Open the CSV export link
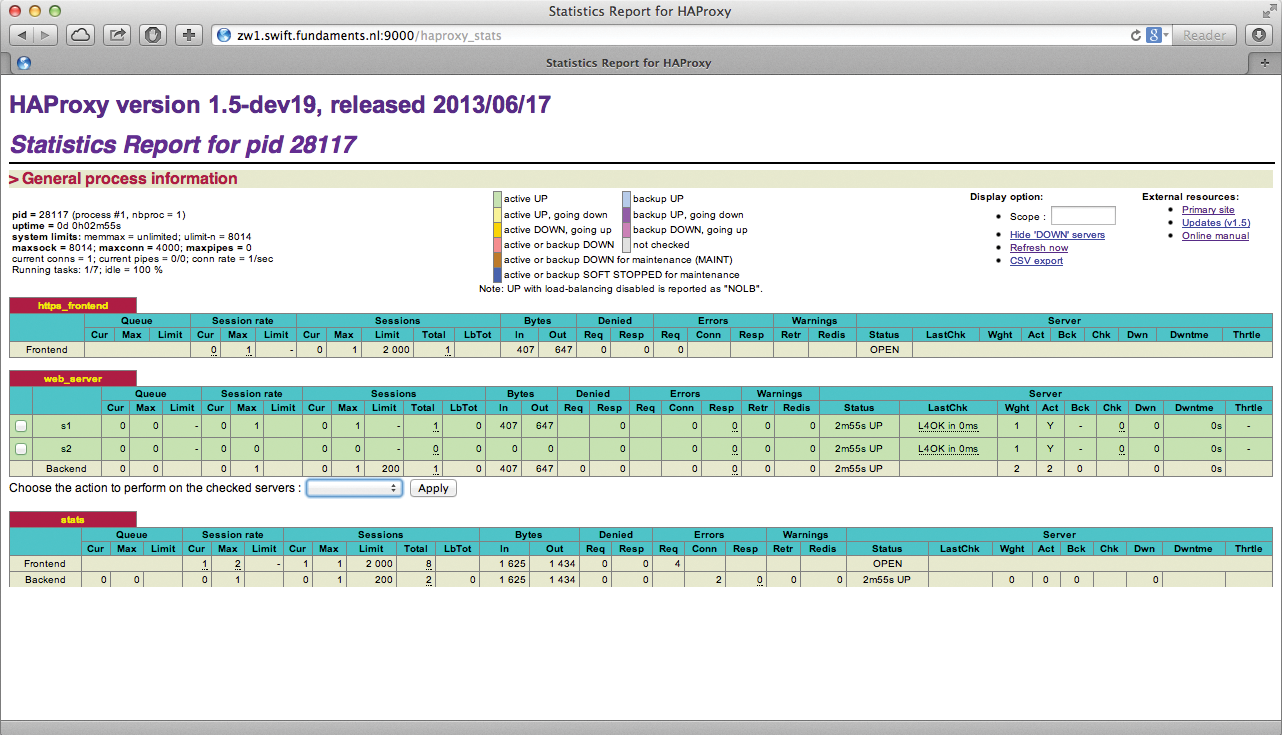Screen dimensions: 1282x735 click(x=1036, y=261)
